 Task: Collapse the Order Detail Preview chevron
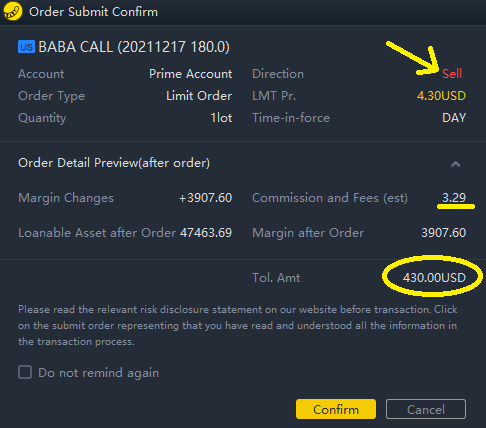pos(456,164)
